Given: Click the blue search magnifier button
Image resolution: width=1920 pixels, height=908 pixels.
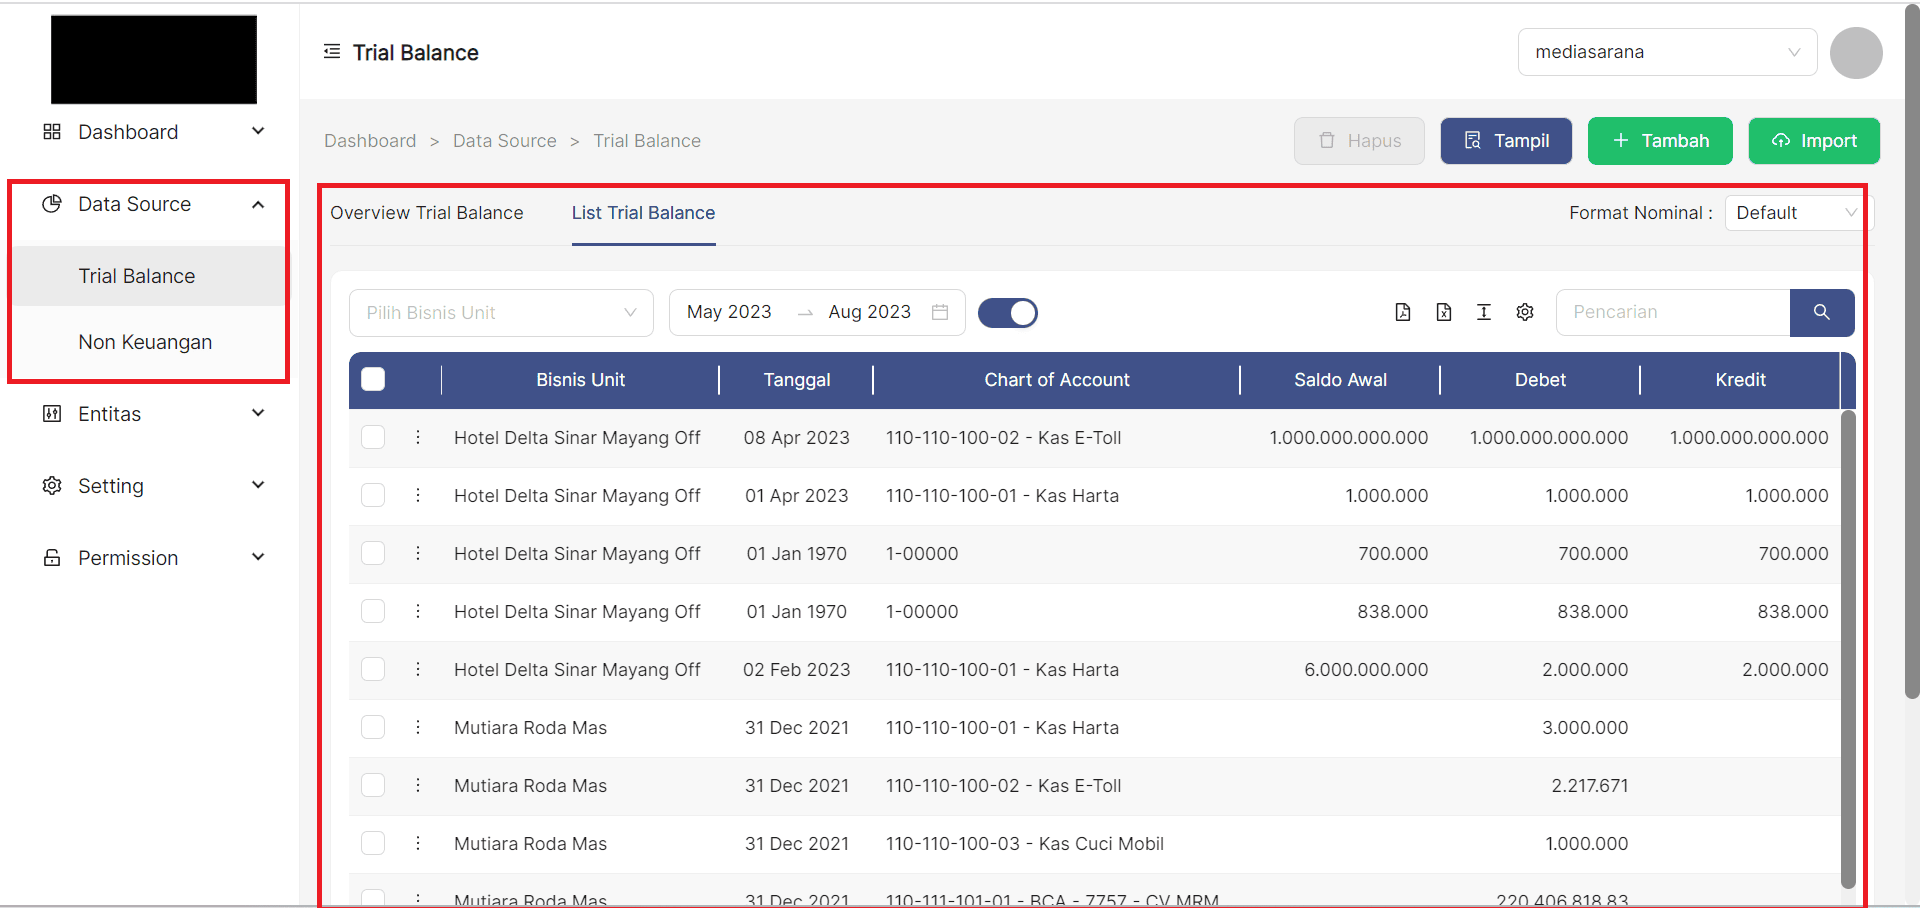Looking at the screenshot, I should [x=1821, y=312].
